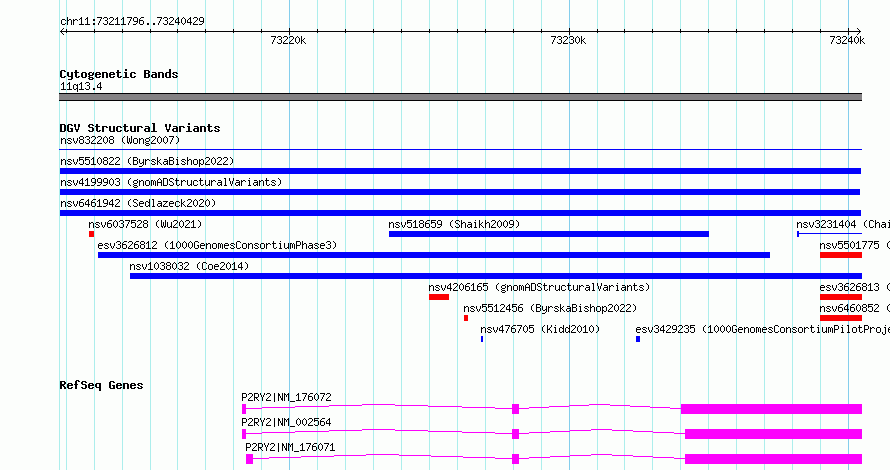Click the P2RY2|NM_176072 gene label
Viewport: 890px width, 470px height.
tap(286, 397)
